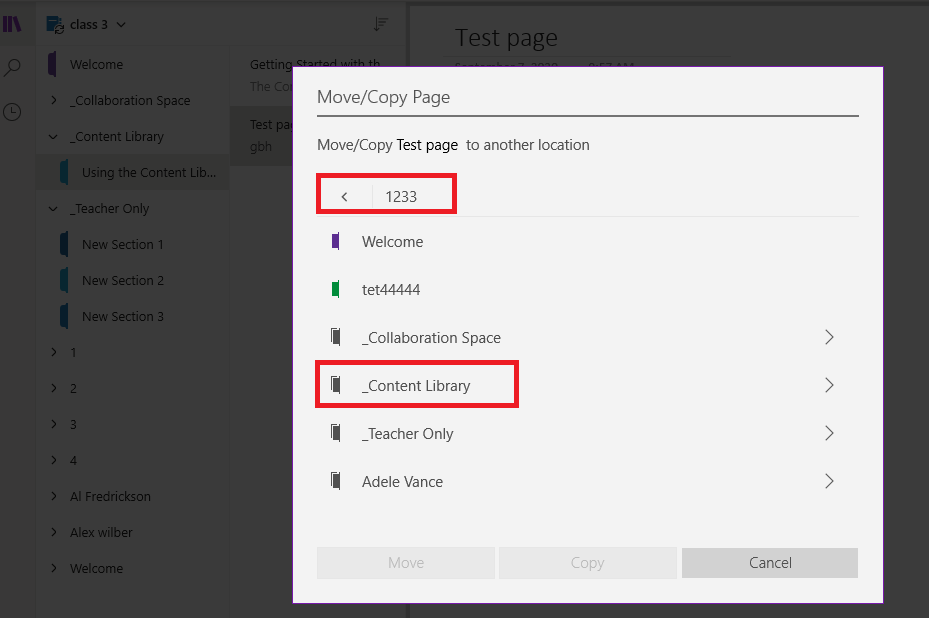Open the search magnifier icon
This screenshot has height=618, width=929.
(12, 68)
